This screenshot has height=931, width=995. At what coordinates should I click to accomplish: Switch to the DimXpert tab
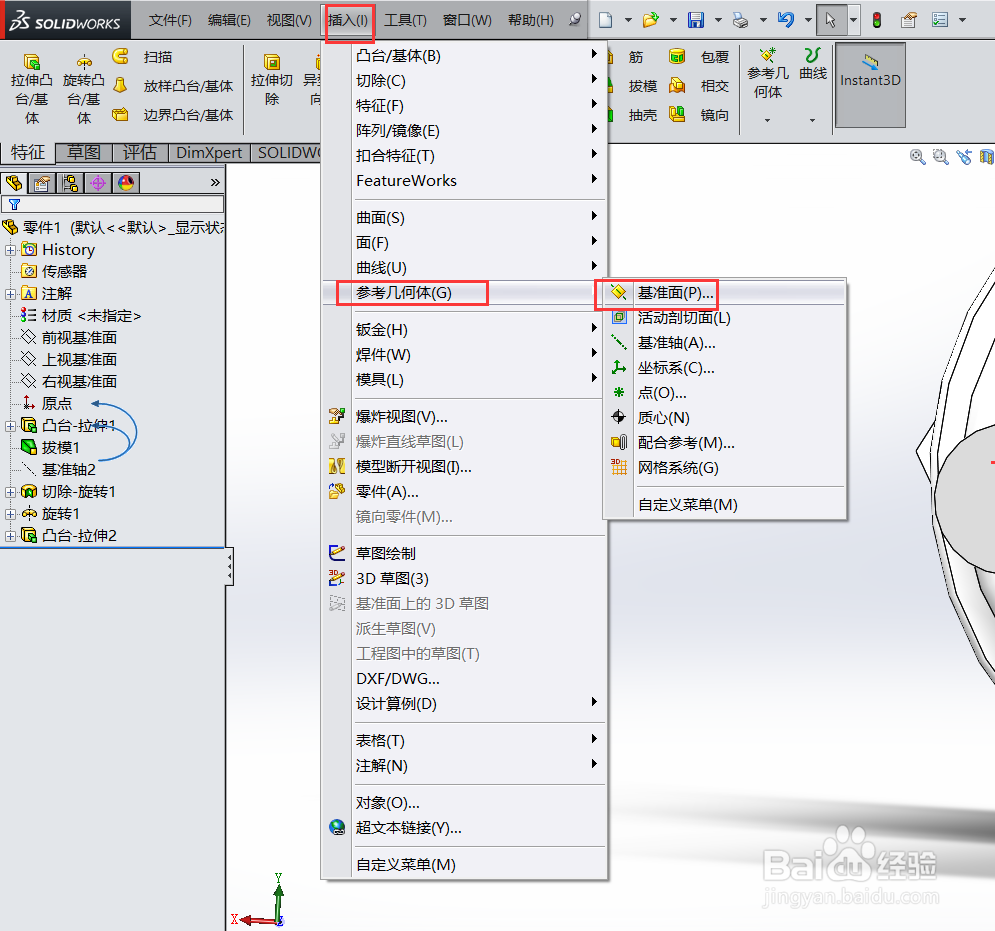(209, 152)
